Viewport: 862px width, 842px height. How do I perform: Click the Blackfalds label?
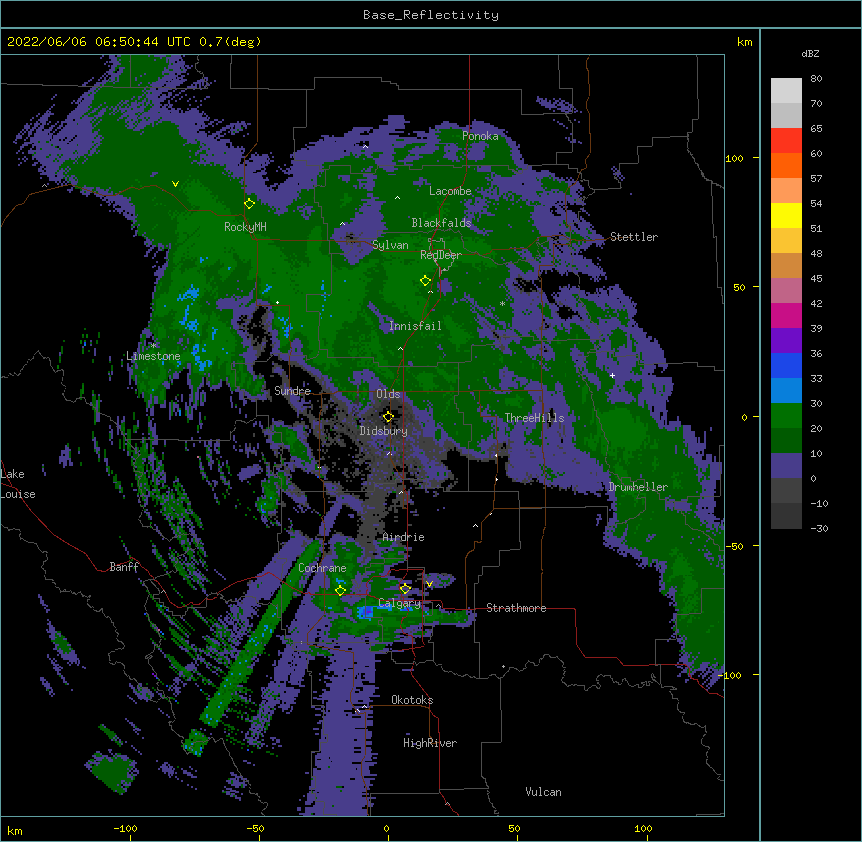click(441, 223)
